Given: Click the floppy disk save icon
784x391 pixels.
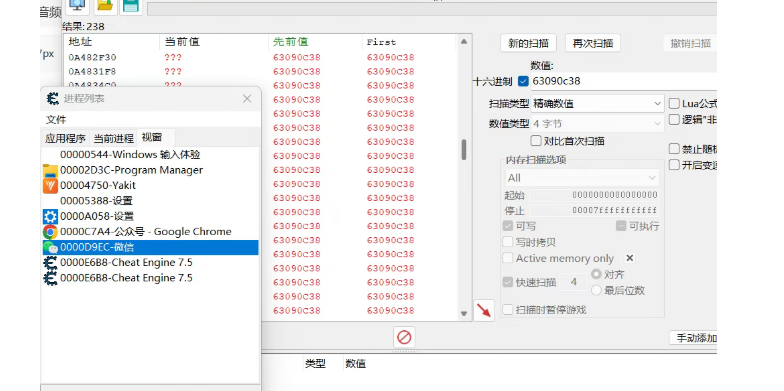Looking at the screenshot, I should point(131,6).
